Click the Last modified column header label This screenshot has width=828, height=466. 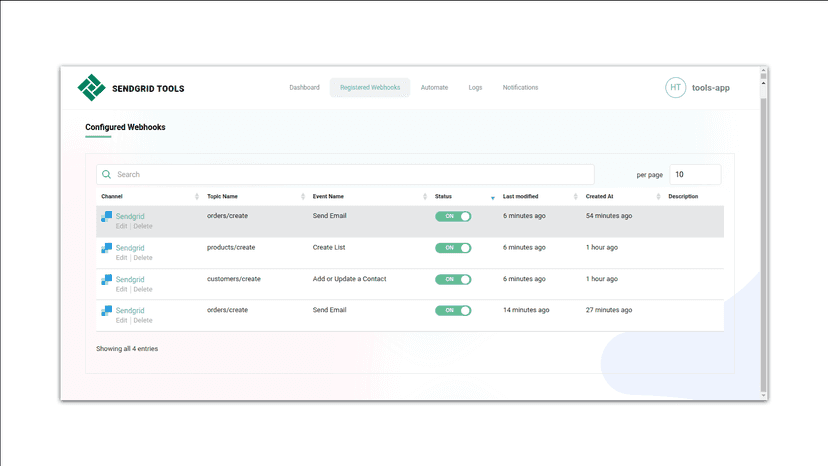point(521,197)
